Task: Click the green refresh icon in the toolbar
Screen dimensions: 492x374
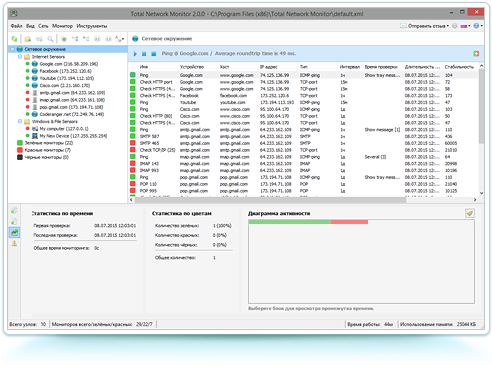Action: 14,39
